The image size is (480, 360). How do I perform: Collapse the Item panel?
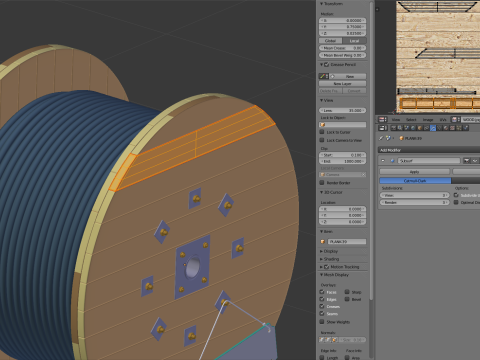pyautogui.click(x=322, y=231)
